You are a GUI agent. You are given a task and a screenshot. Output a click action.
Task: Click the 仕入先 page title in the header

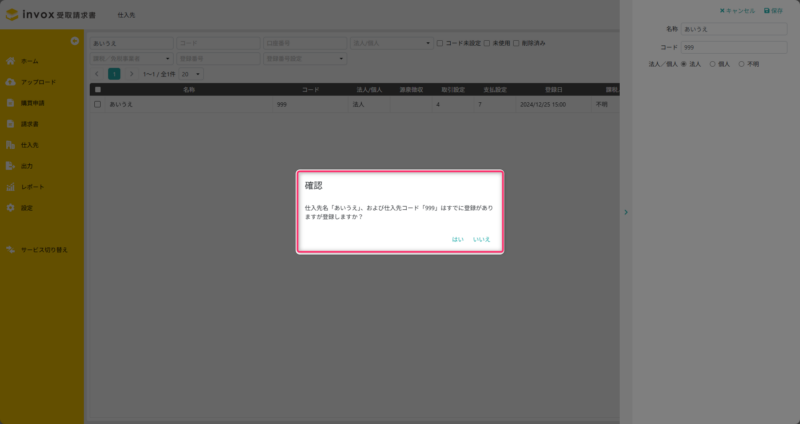(x=126, y=15)
